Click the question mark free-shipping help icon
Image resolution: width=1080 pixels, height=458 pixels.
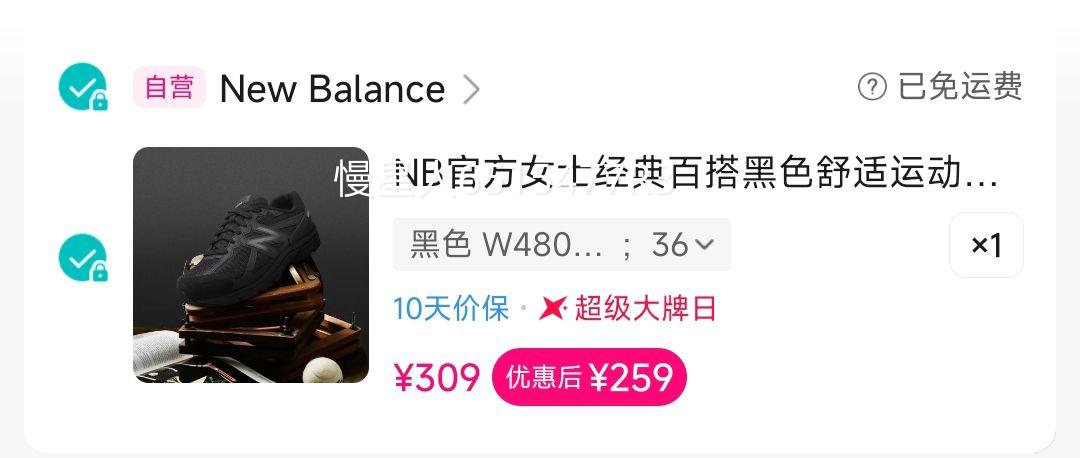click(x=872, y=87)
